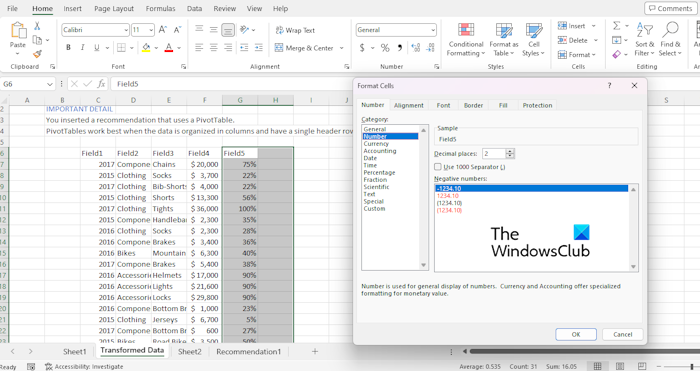Open Cell Styles gallery

(x=533, y=40)
